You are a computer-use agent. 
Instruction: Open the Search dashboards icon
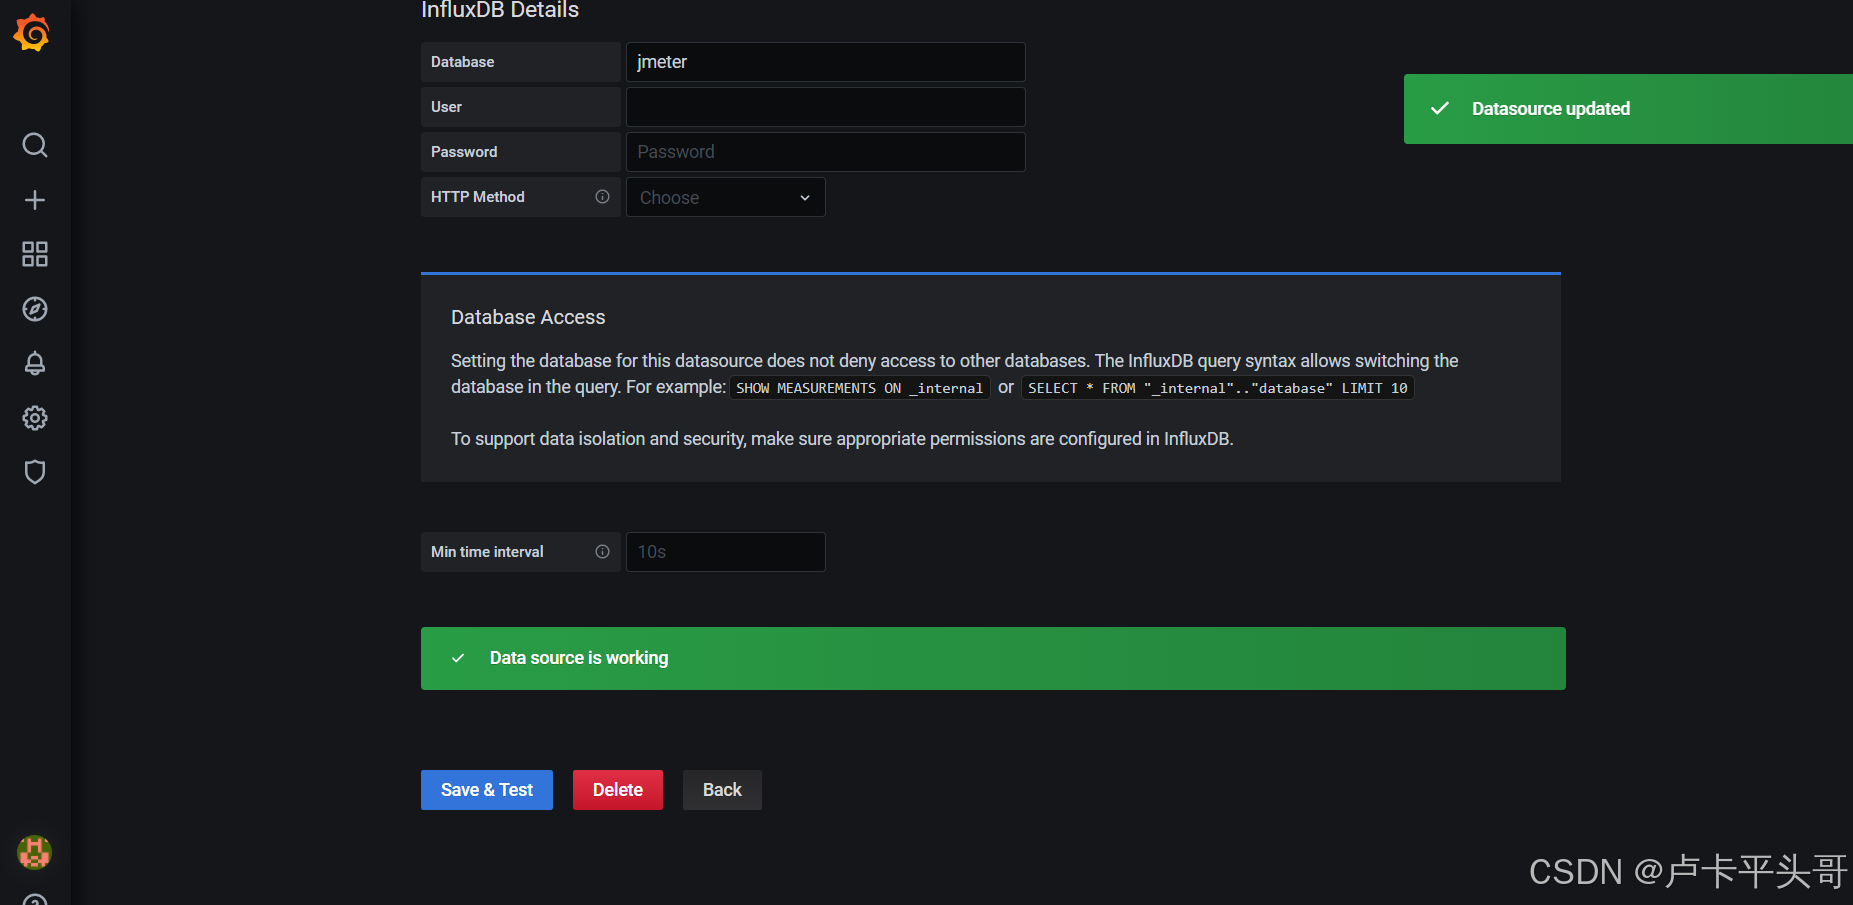(x=35, y=145)
